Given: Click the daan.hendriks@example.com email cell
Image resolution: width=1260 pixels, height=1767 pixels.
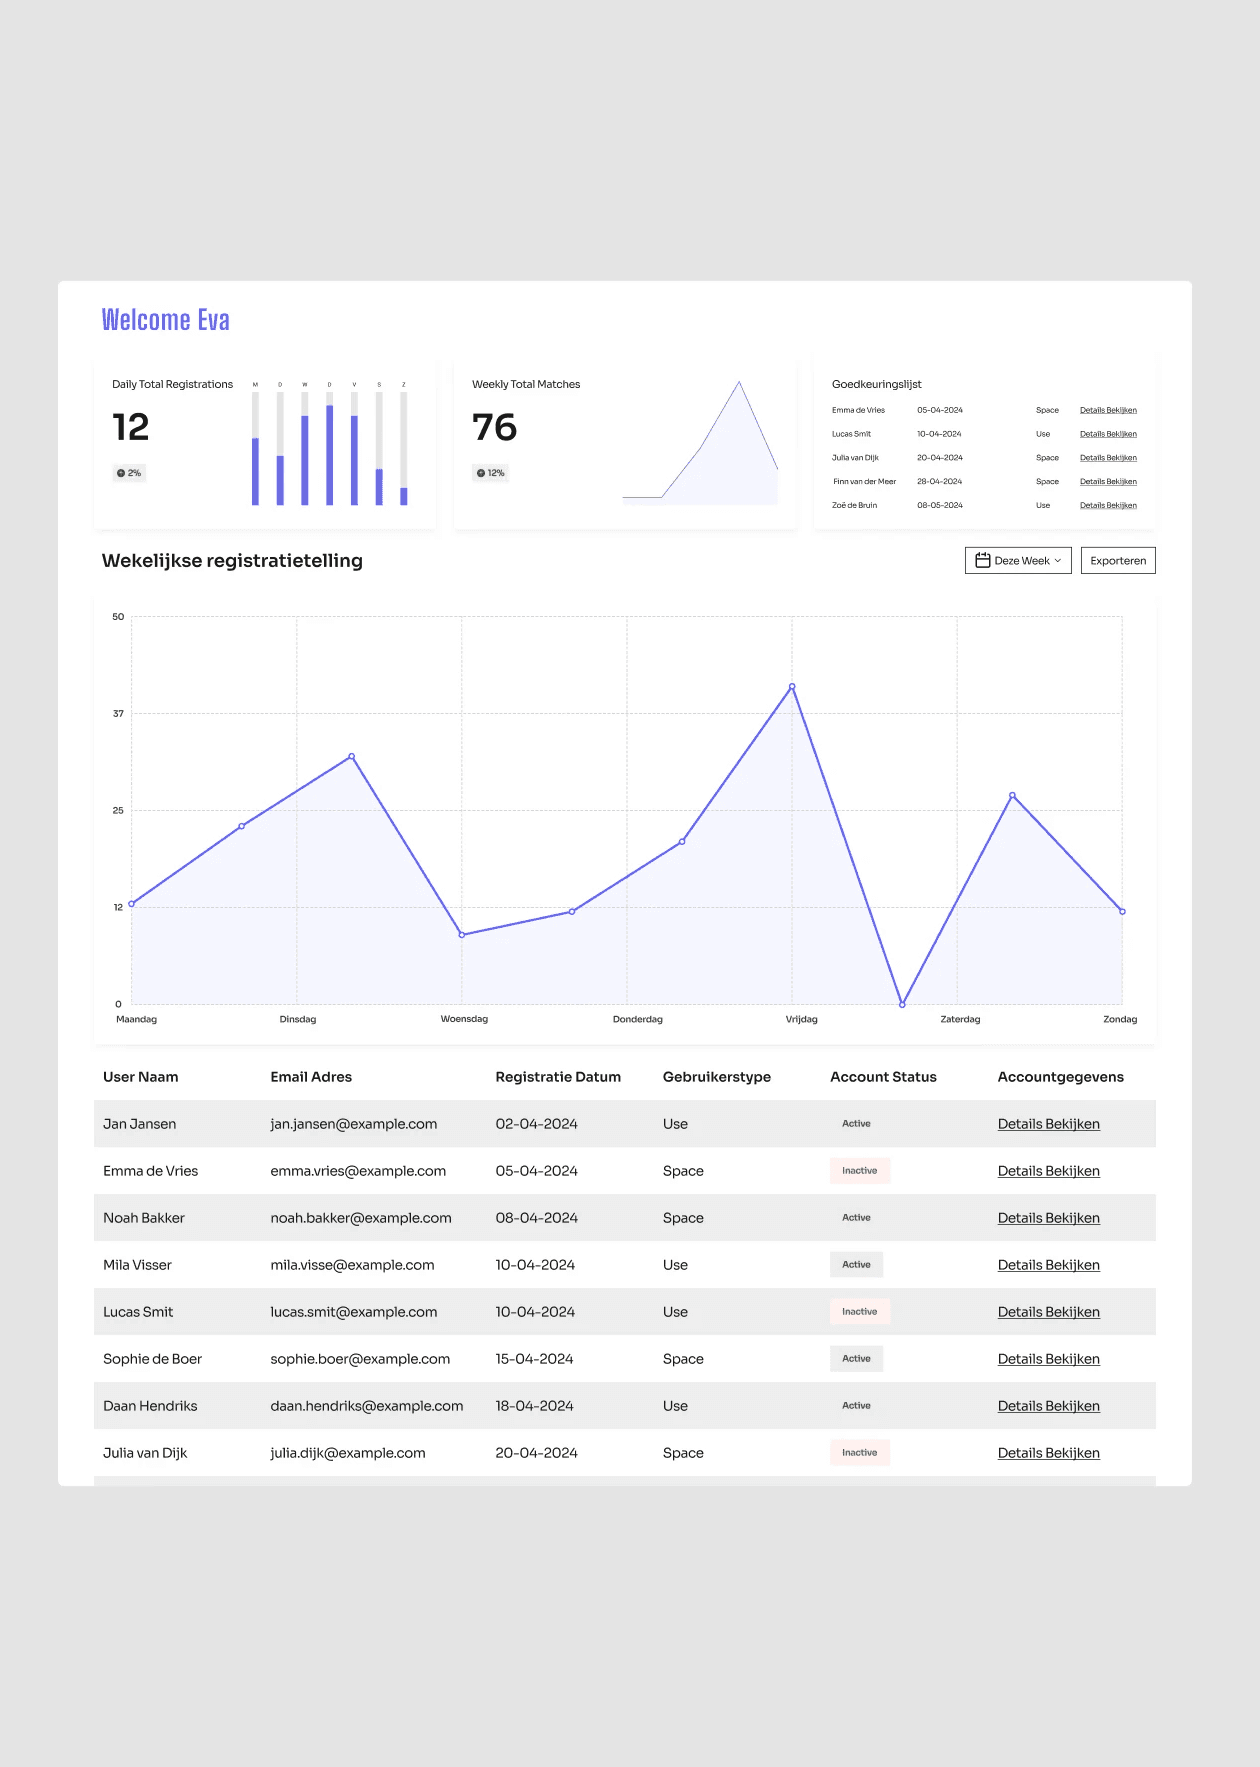Looking at the screenshot, I should 367,1406.
